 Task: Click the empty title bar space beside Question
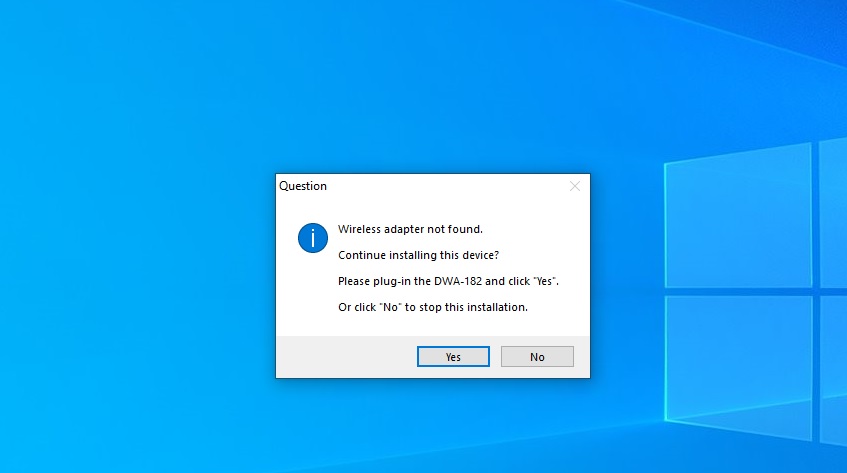pos(446,186)
